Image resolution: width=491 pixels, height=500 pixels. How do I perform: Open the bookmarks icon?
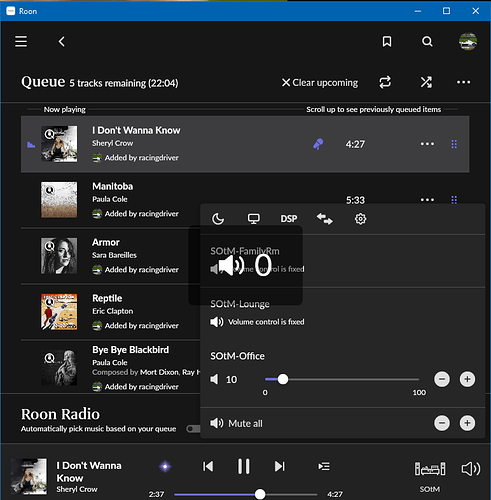coord(387,42)
